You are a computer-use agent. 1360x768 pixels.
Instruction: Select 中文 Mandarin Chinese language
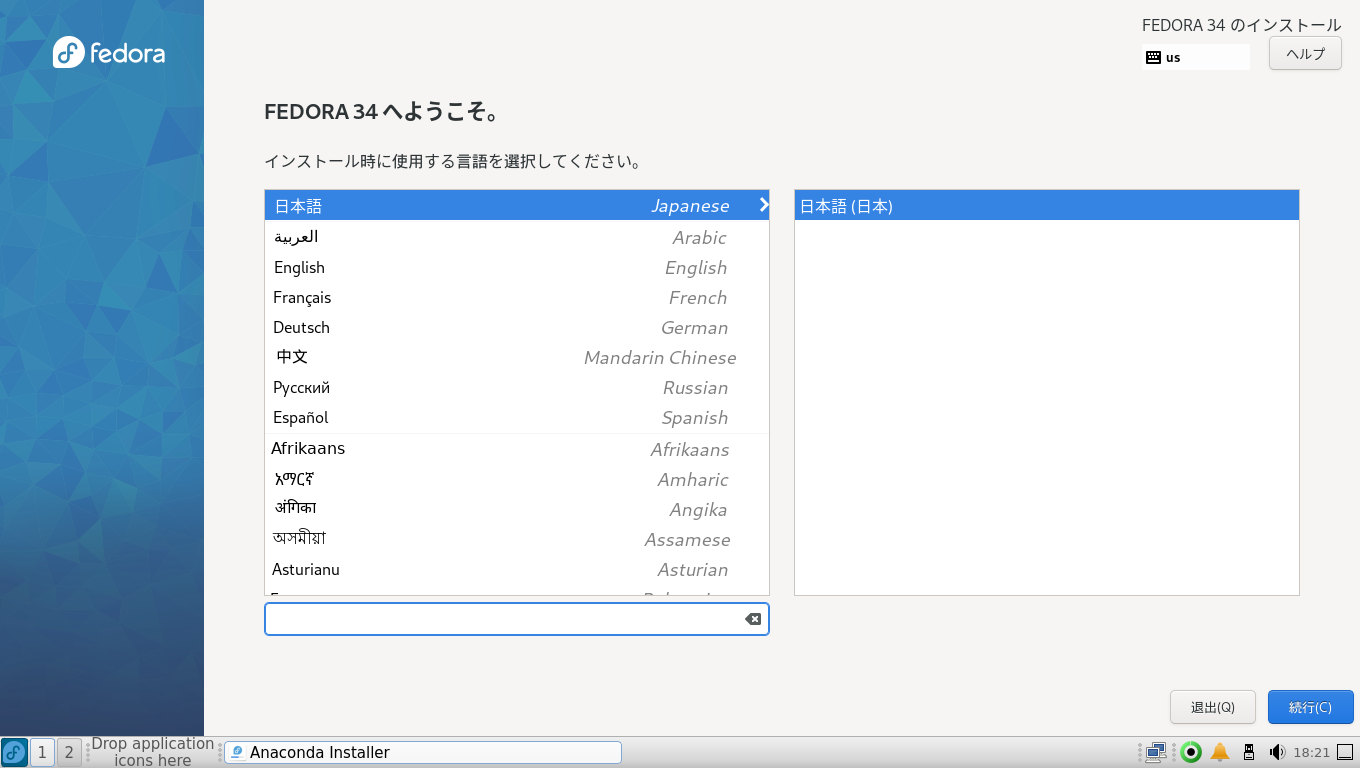(516, 357)
